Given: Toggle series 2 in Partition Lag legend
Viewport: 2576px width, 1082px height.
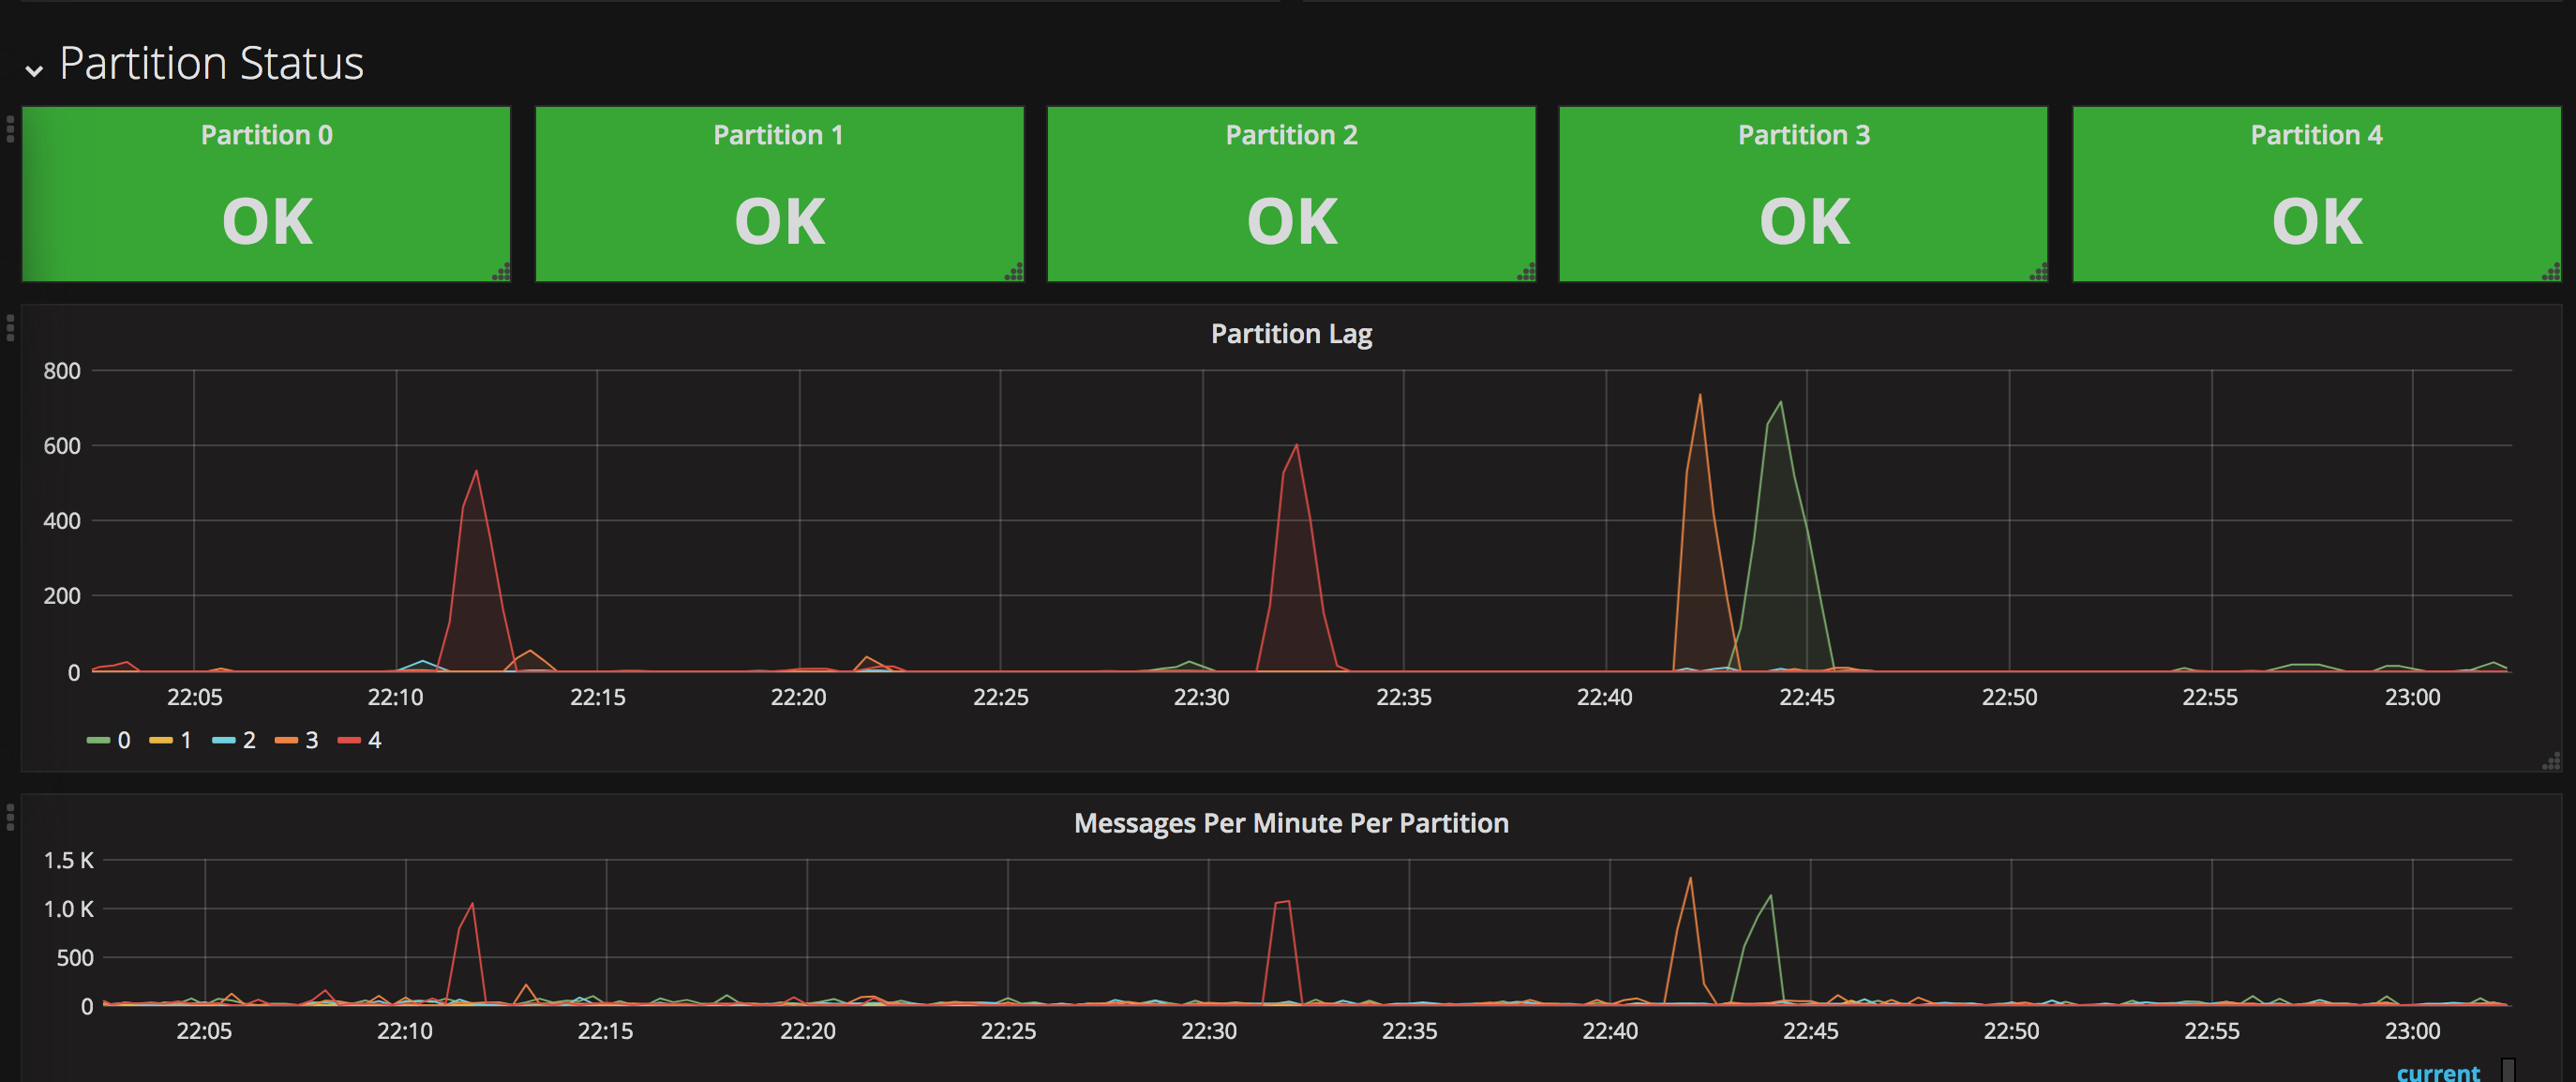Looking at the screenshot, I should coord(249,741).
